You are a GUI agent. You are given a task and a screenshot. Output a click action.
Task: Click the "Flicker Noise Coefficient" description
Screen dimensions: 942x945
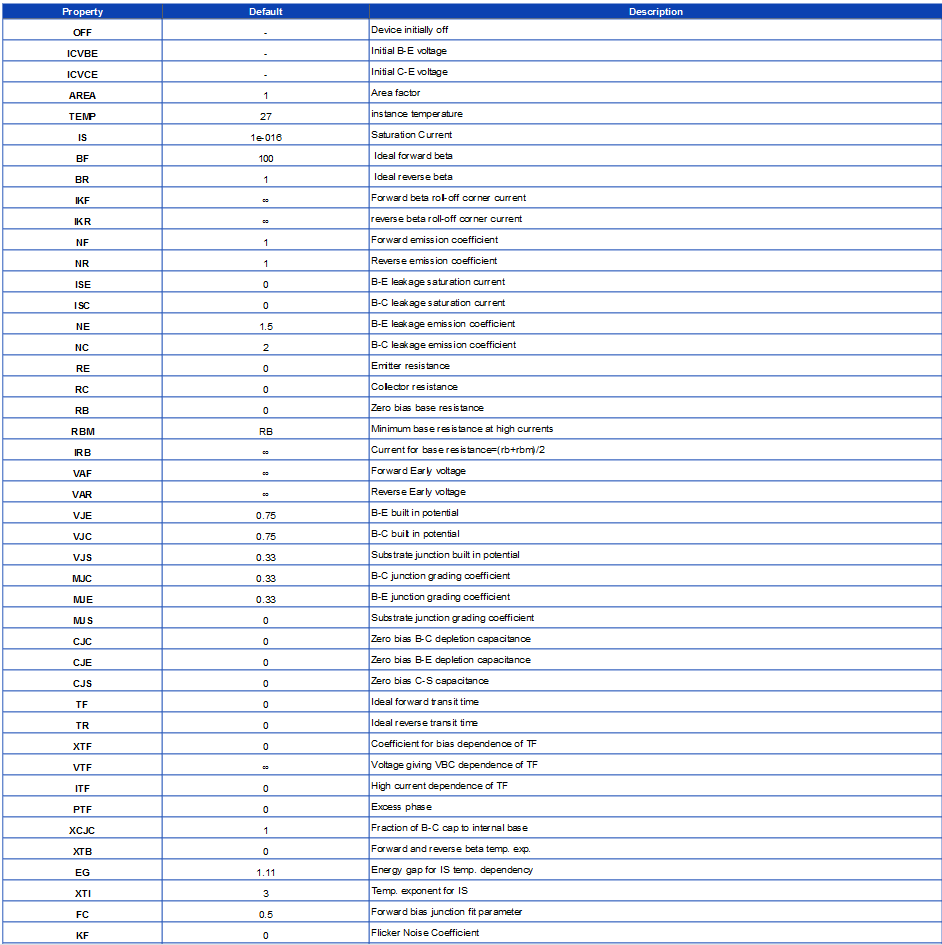425,932
